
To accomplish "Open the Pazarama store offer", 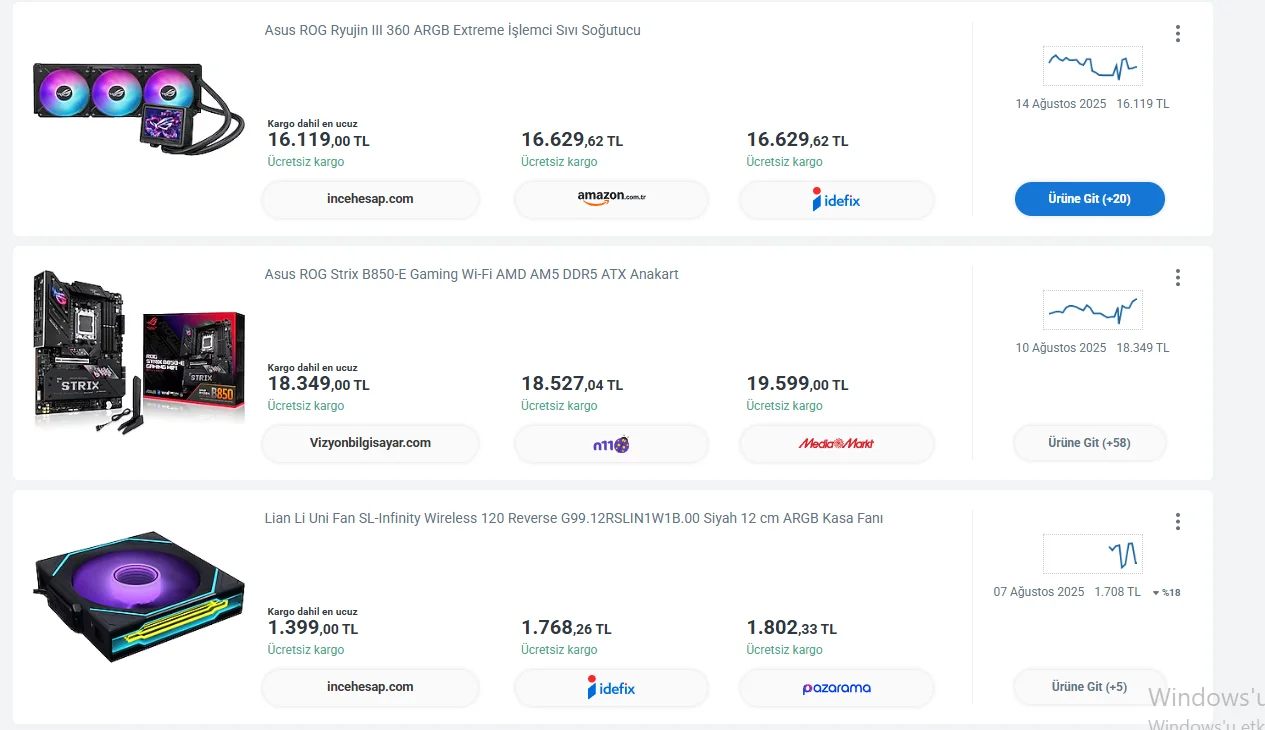I will 836,687.
